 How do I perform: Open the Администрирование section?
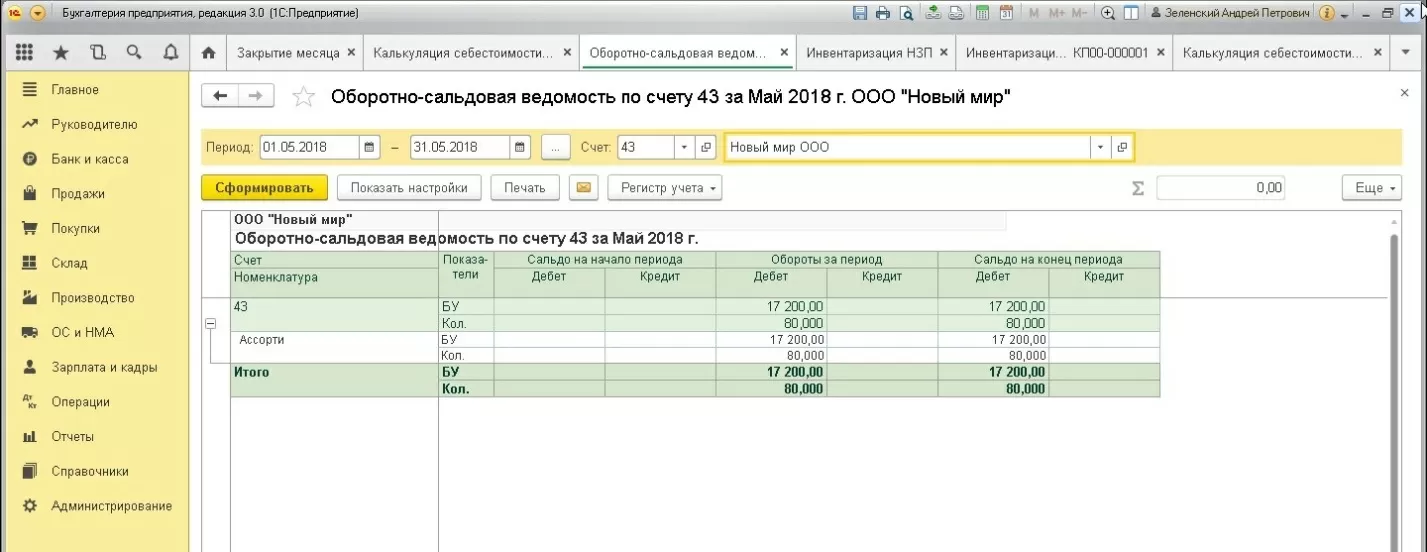point(111,506)
